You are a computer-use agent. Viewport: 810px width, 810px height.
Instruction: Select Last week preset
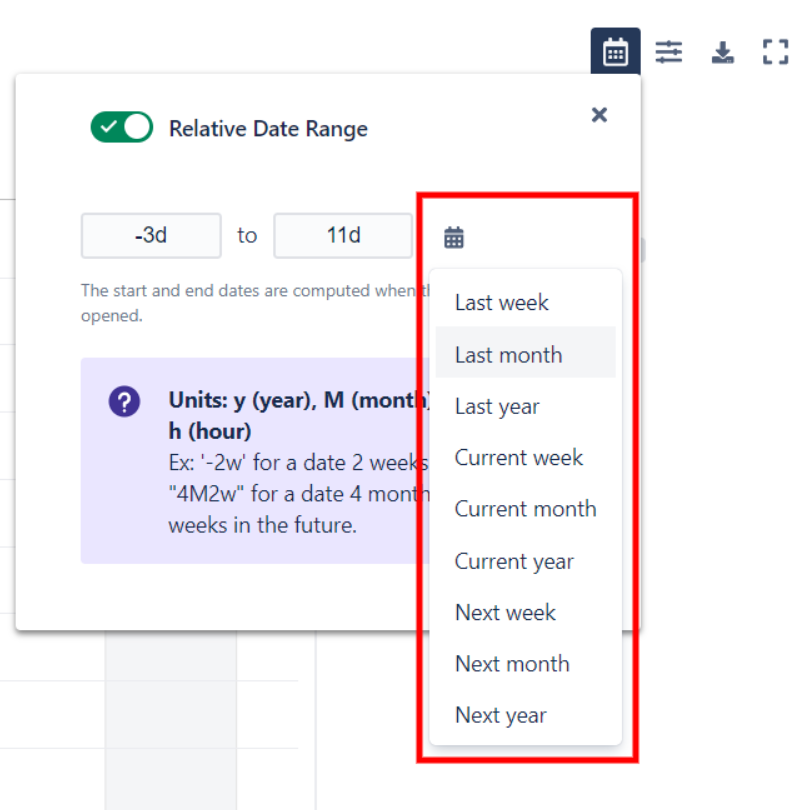[502, 303]
